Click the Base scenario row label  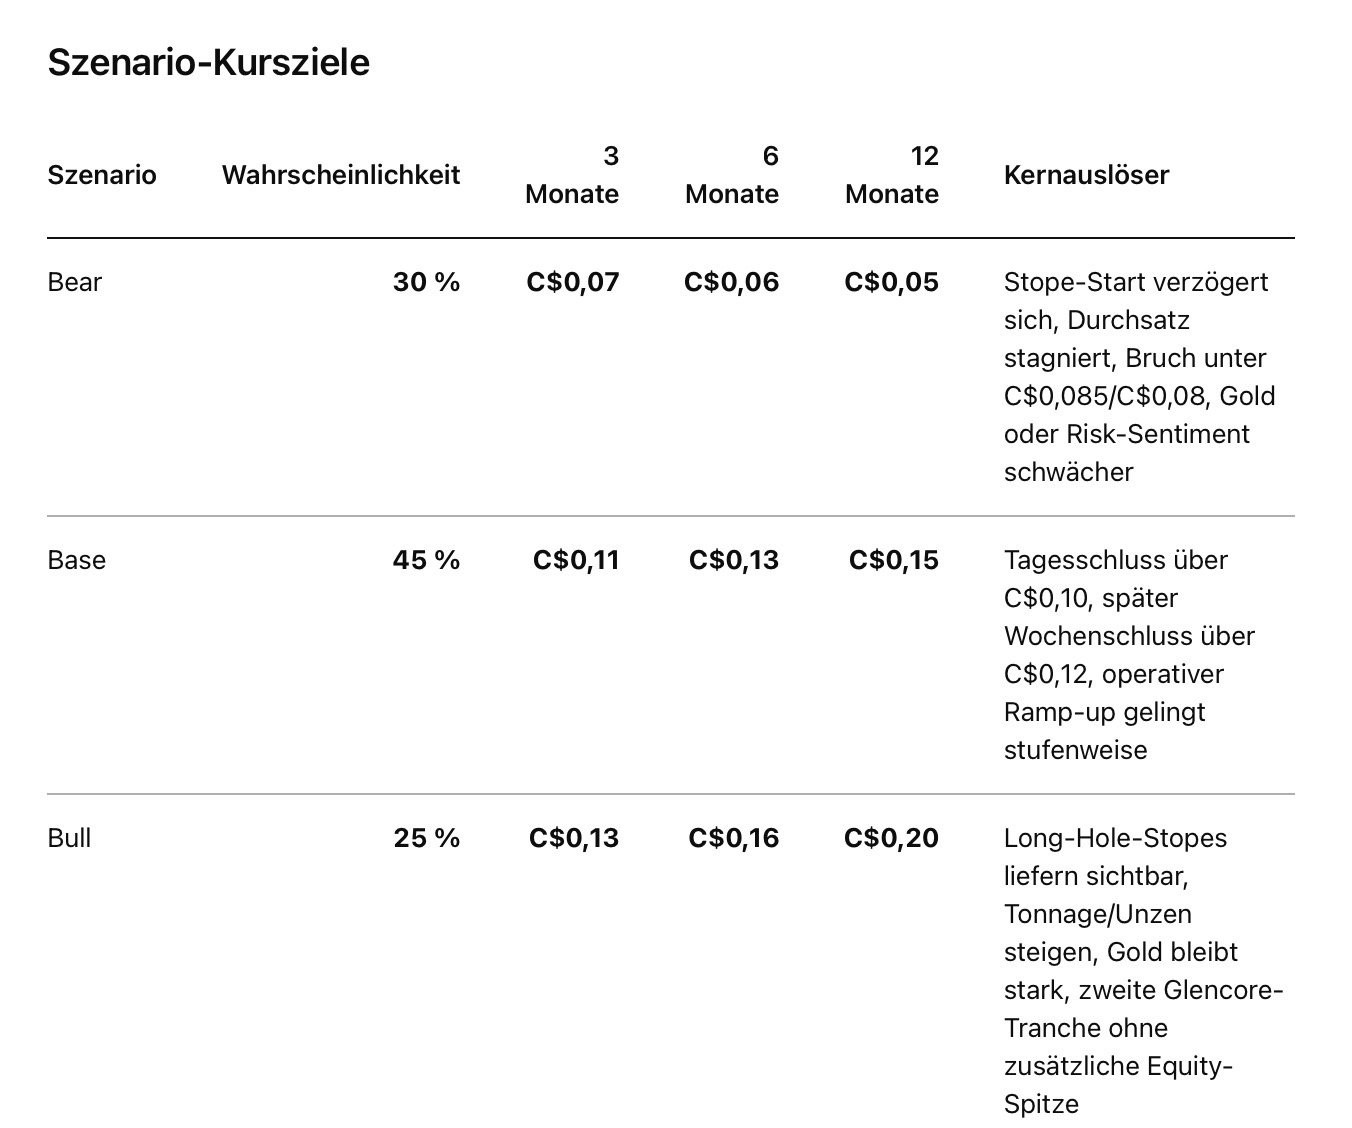(x=77, y=560)
